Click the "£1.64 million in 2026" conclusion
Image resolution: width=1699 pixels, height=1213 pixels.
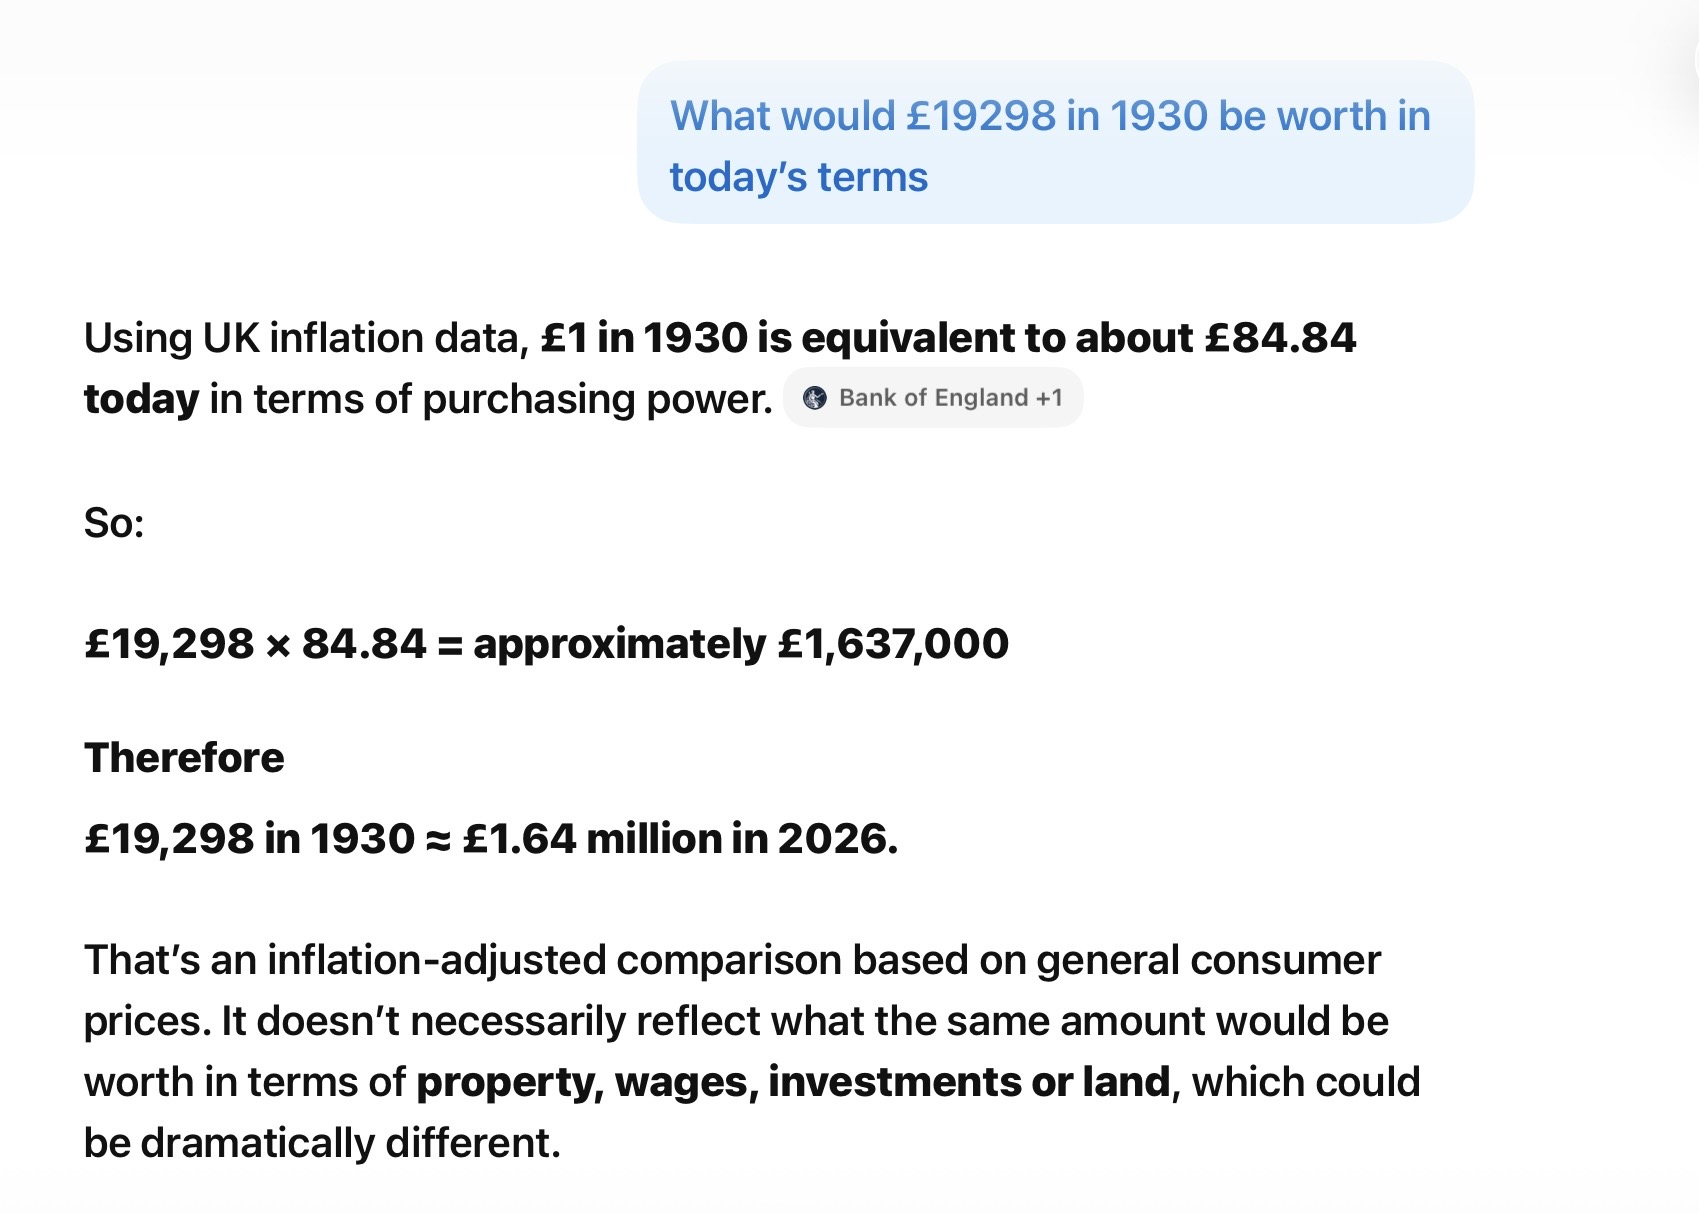tap(680, 838)
